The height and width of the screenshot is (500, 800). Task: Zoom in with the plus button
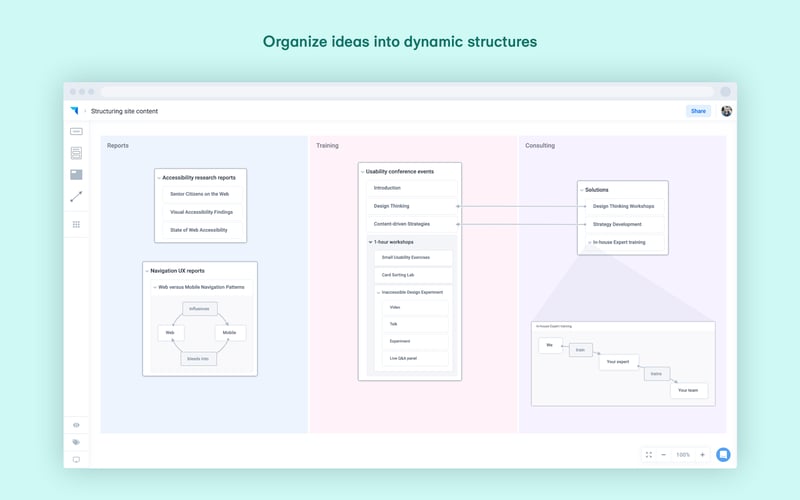[702, 455]
